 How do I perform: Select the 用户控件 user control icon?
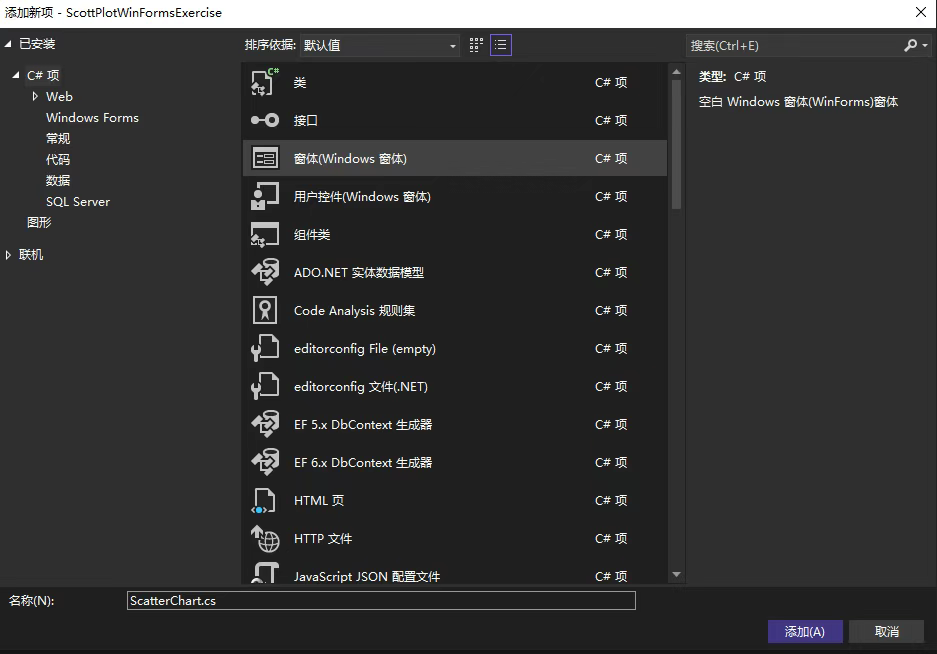click(265, 197)
